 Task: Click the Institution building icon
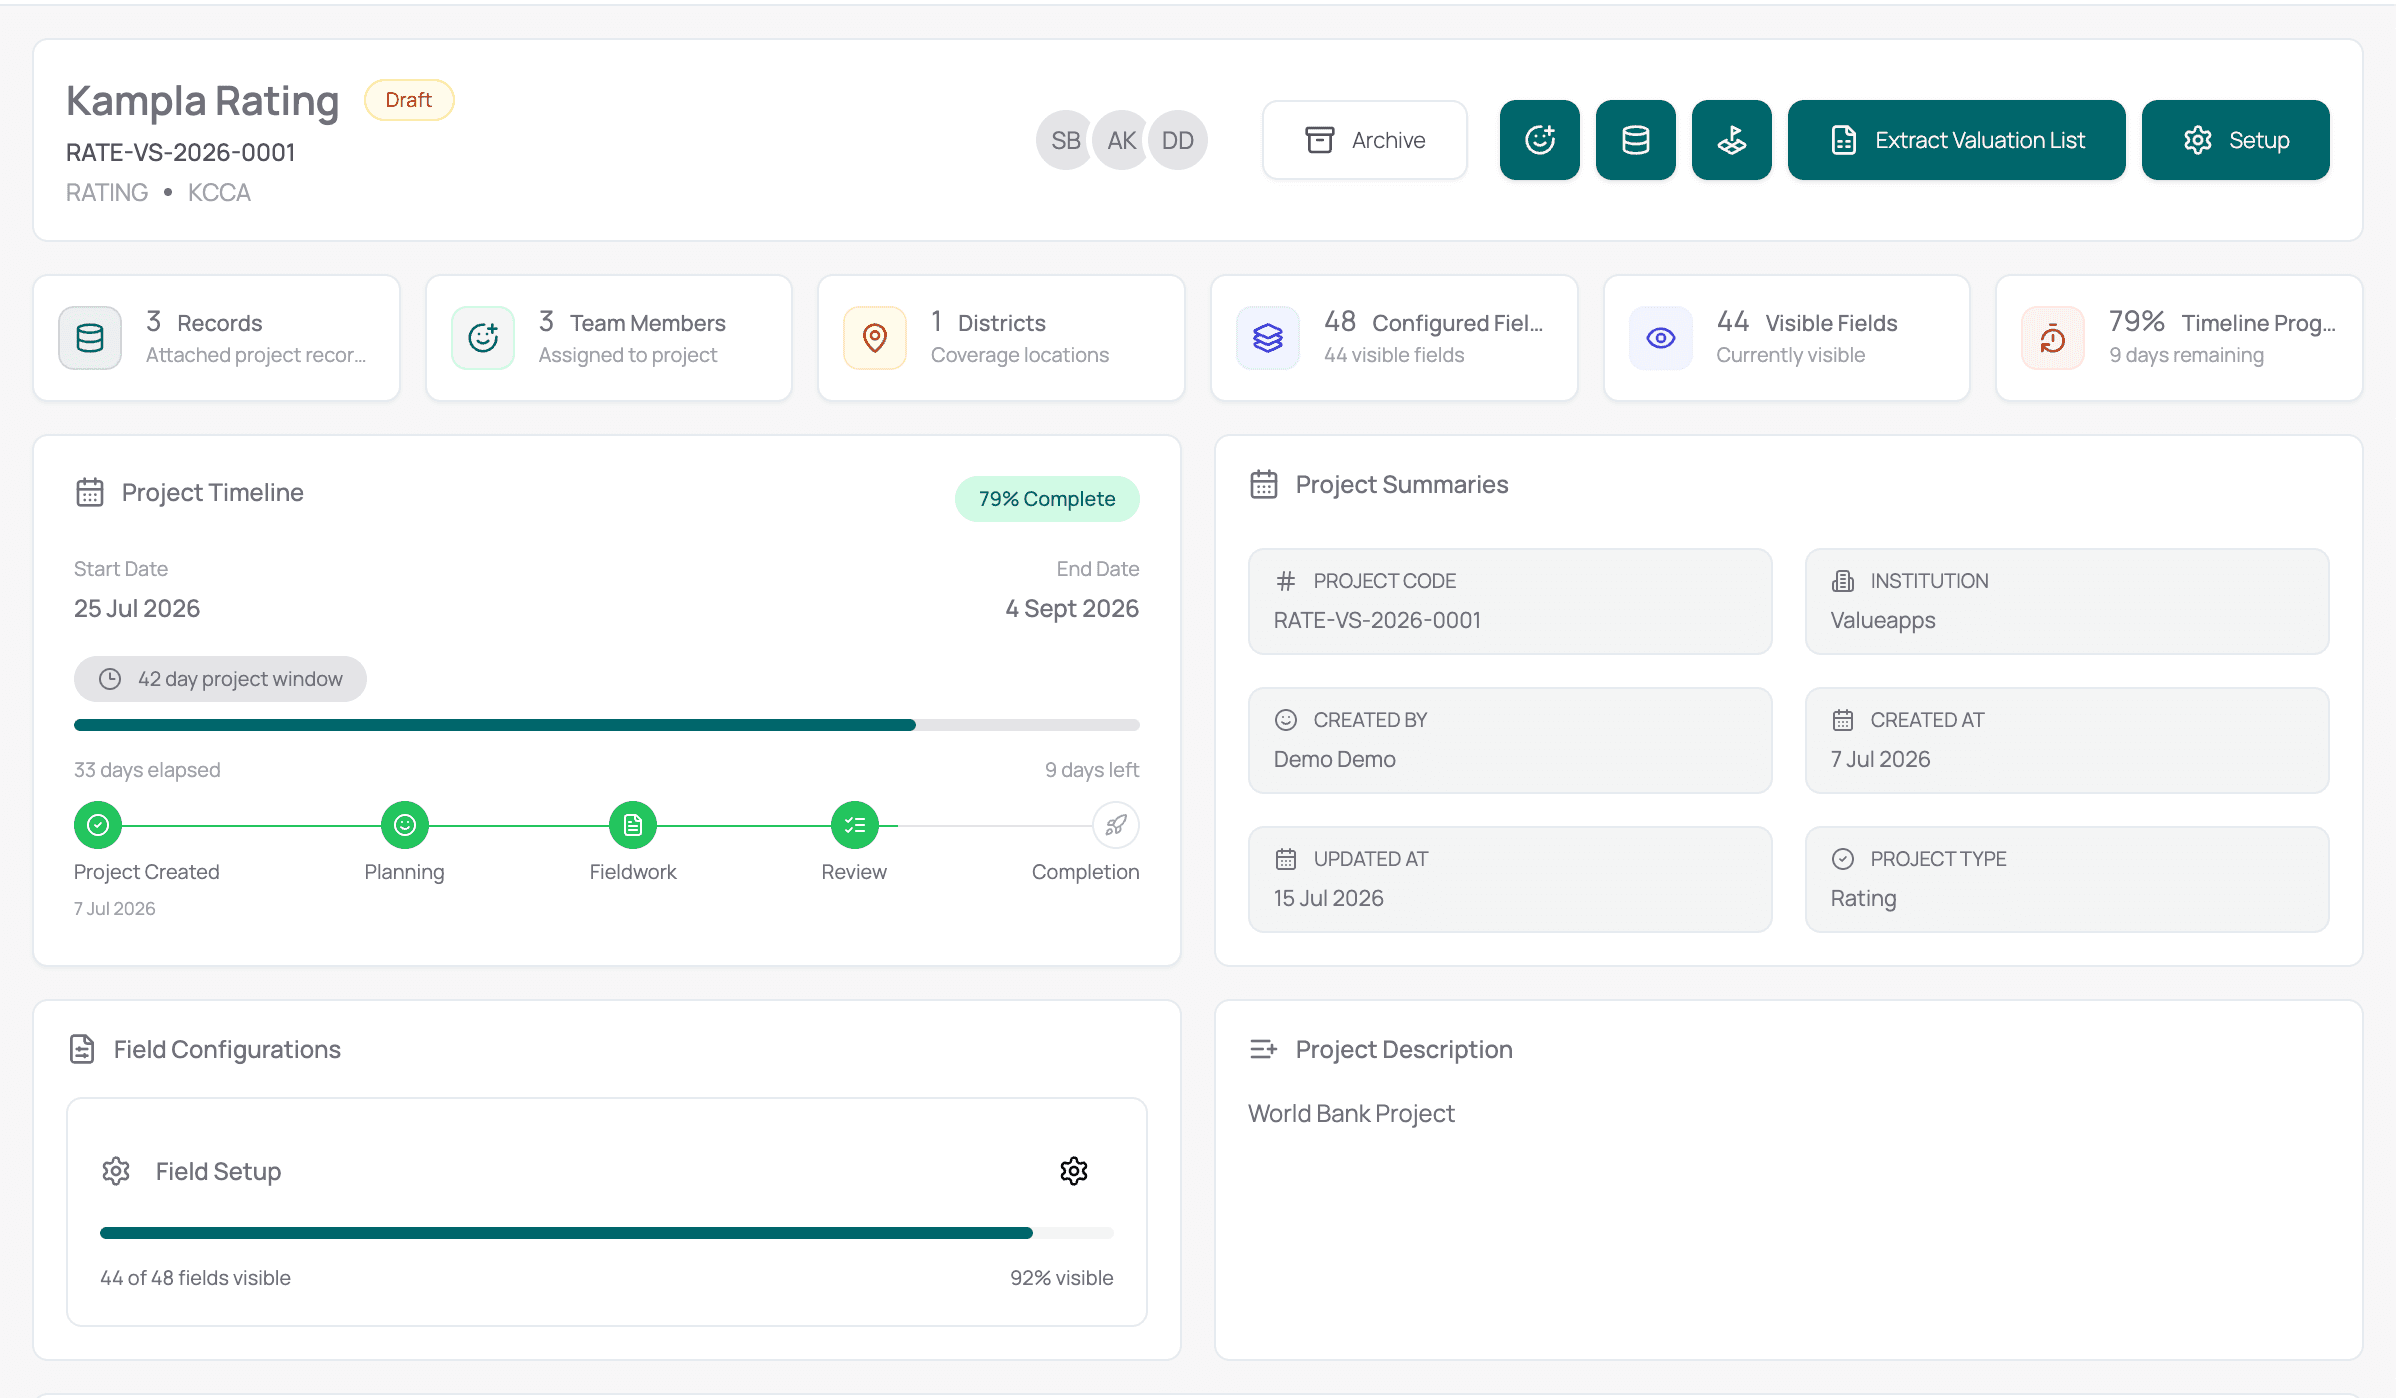[1843, 581]
